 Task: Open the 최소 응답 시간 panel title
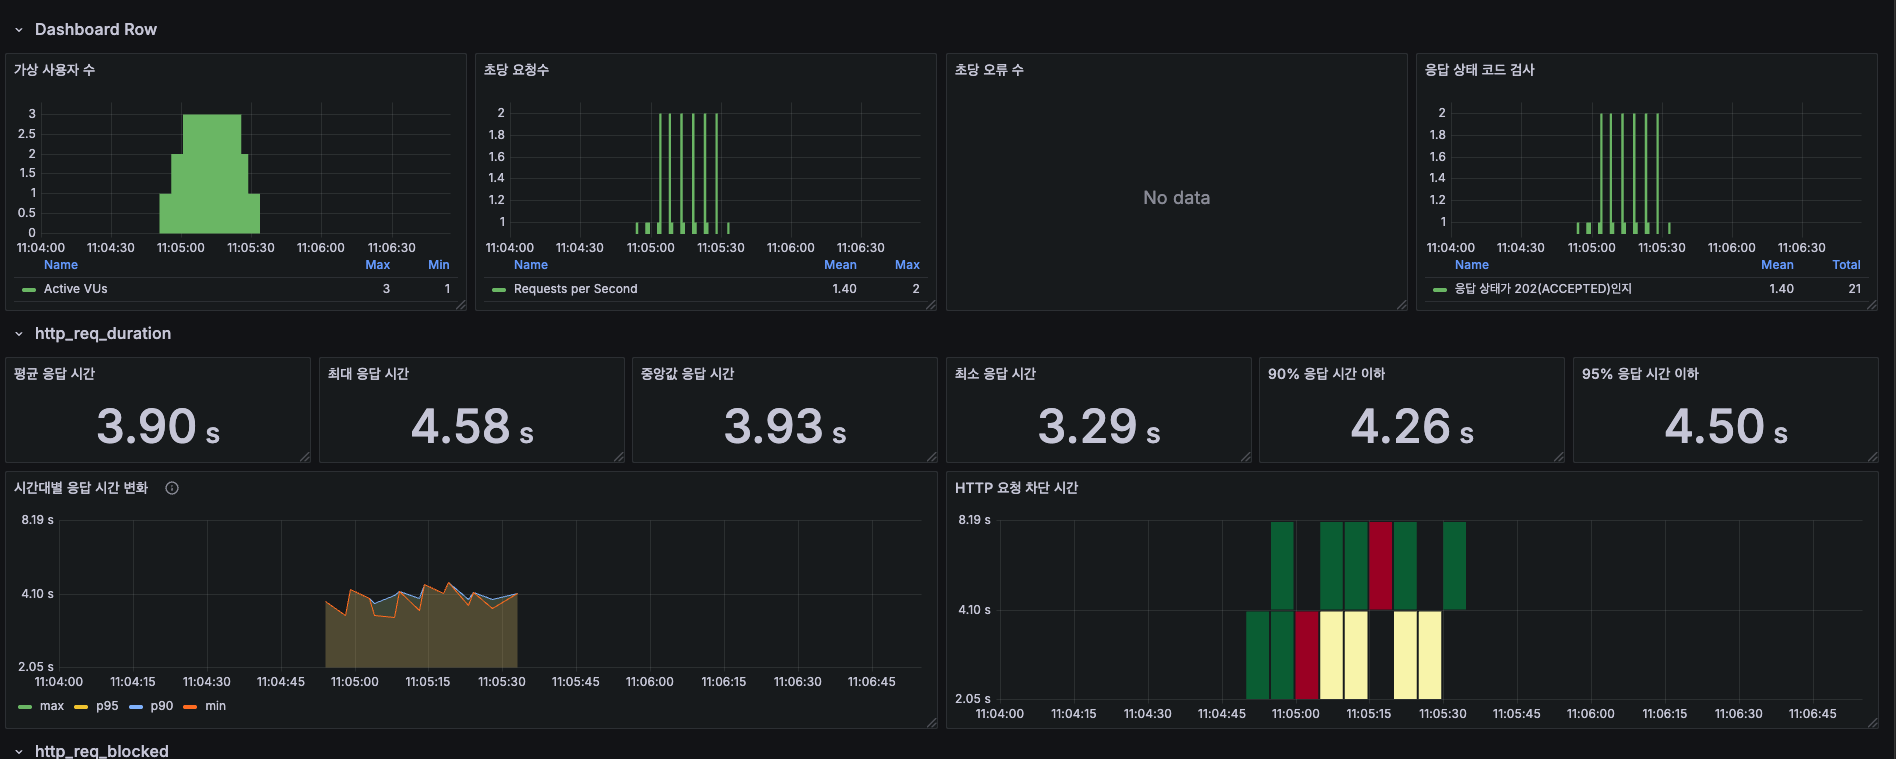995,373
